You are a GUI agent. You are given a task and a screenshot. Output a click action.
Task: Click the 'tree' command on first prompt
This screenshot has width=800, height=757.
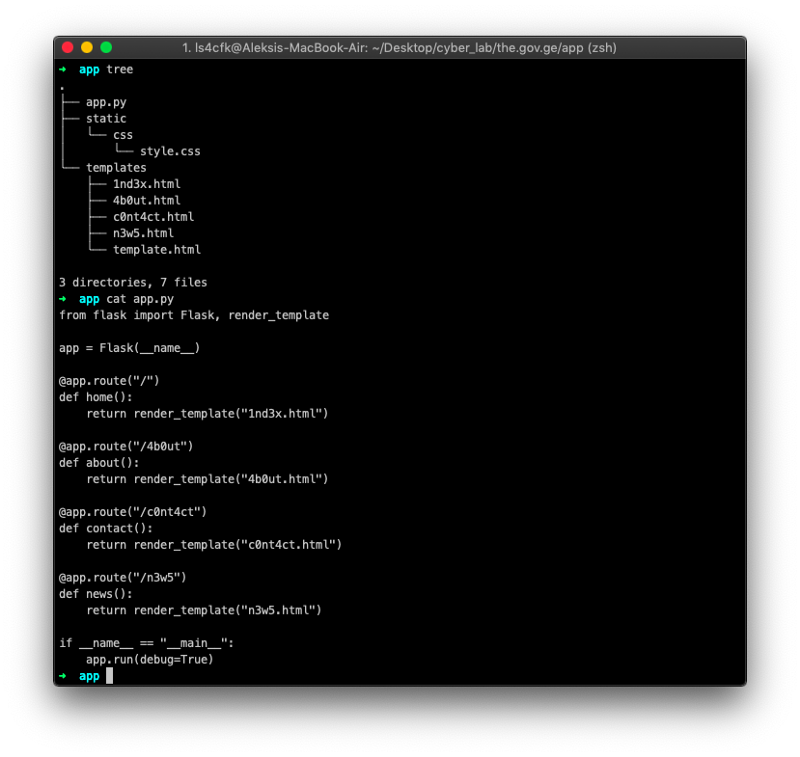tap(120, 69)
